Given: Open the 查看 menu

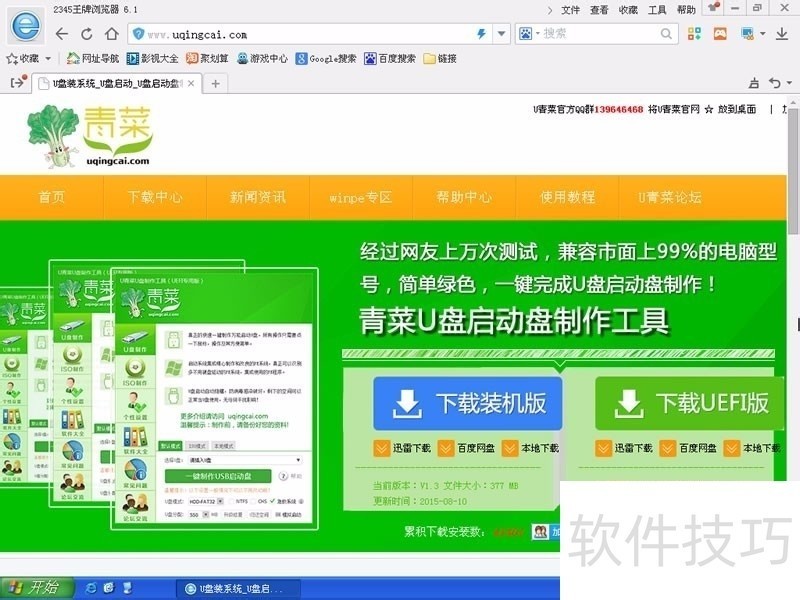Looking at the screenshot, I should [599, 10].
